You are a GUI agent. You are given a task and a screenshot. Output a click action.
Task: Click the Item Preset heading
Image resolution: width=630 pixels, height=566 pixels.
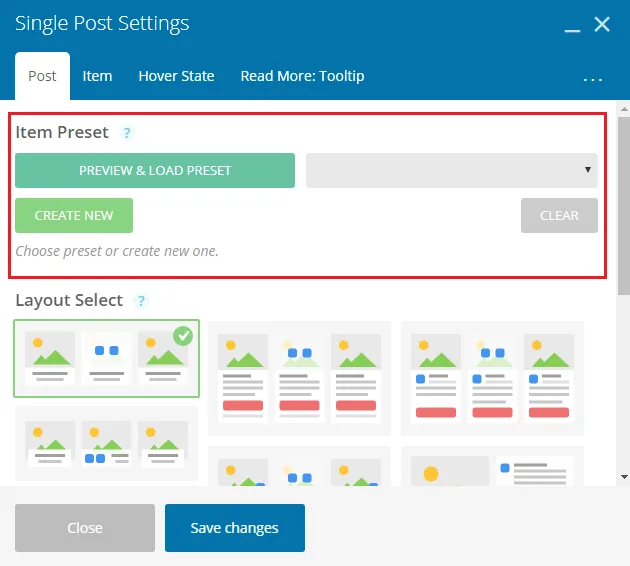click(62, 132)
